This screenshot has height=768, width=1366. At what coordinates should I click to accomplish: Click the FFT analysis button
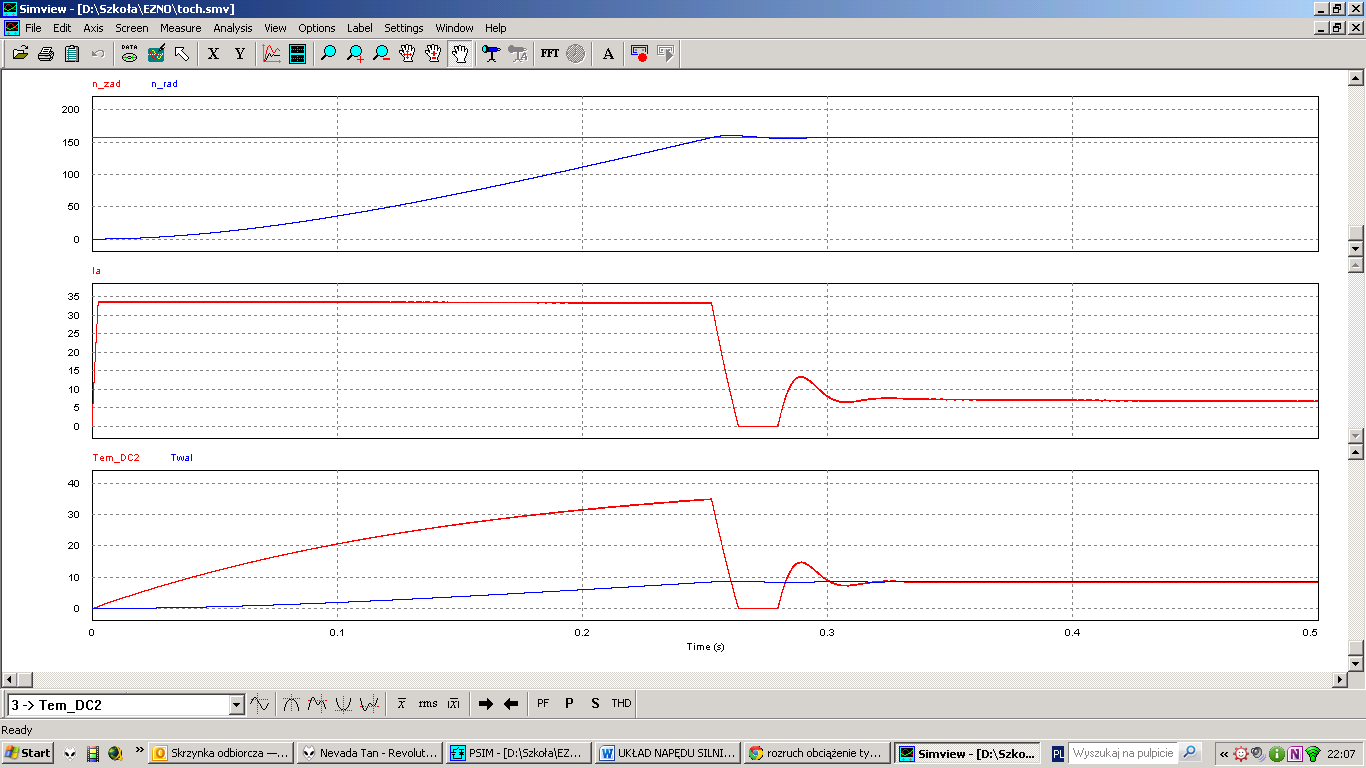(549, 54)
